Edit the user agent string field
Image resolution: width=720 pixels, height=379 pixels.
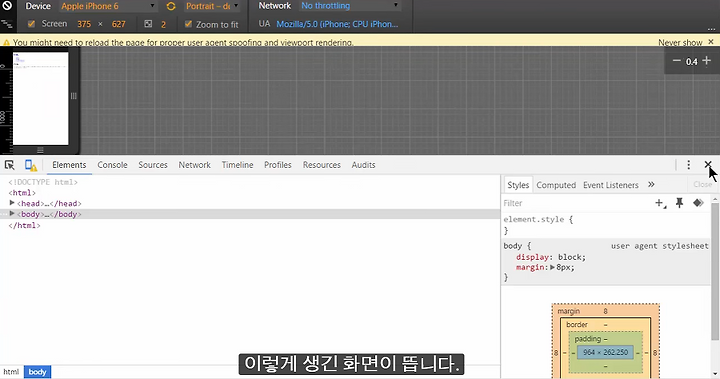point(337,24)
